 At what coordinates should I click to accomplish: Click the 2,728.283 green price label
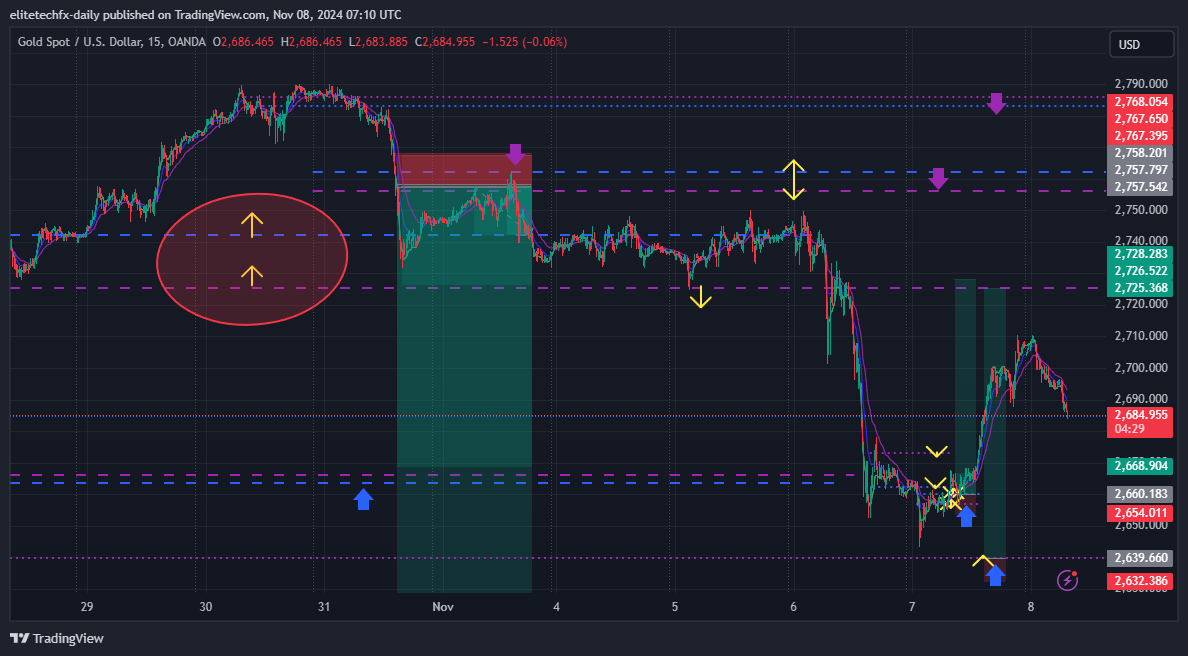tap(1140, 254)
